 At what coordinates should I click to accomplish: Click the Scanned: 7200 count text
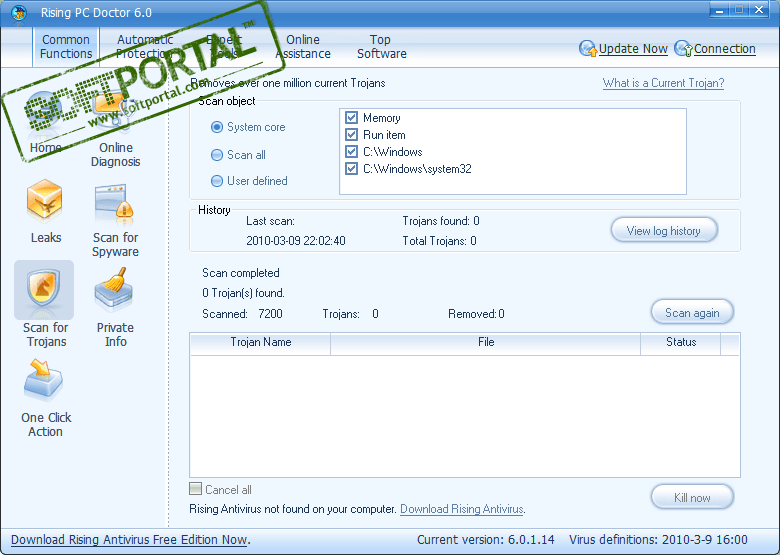242,314
